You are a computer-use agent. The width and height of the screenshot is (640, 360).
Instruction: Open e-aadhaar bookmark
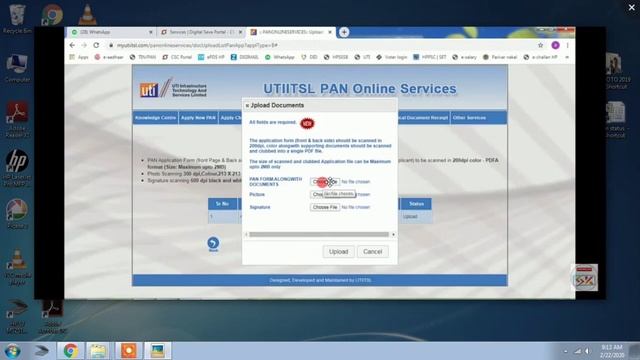click(109, 57)
